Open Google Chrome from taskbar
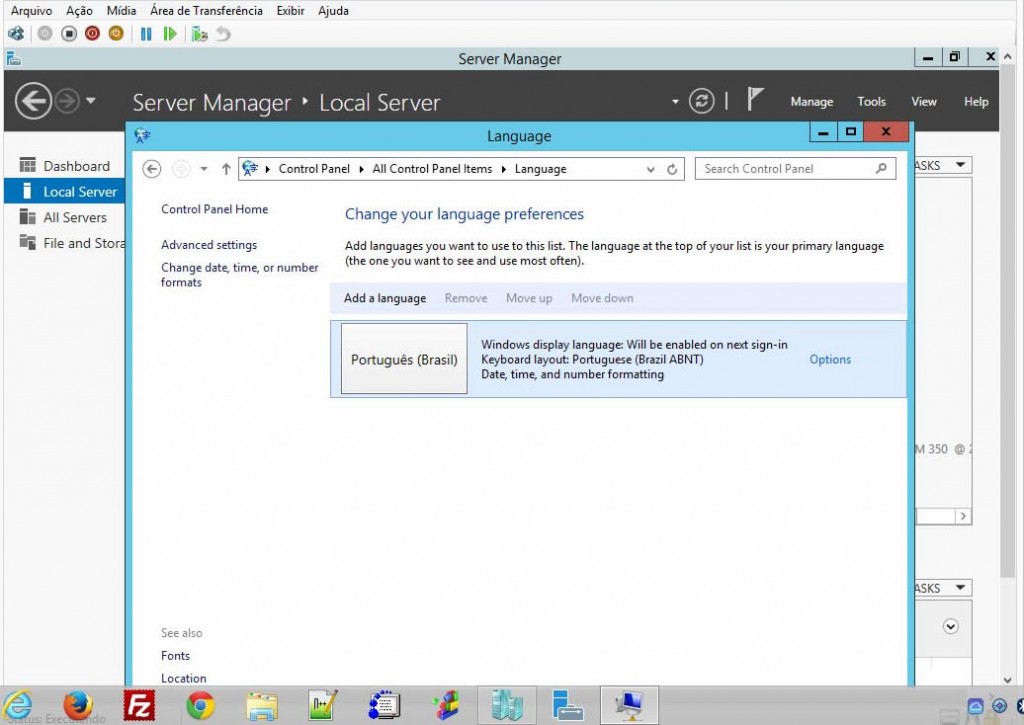 [x=200, y=705]
